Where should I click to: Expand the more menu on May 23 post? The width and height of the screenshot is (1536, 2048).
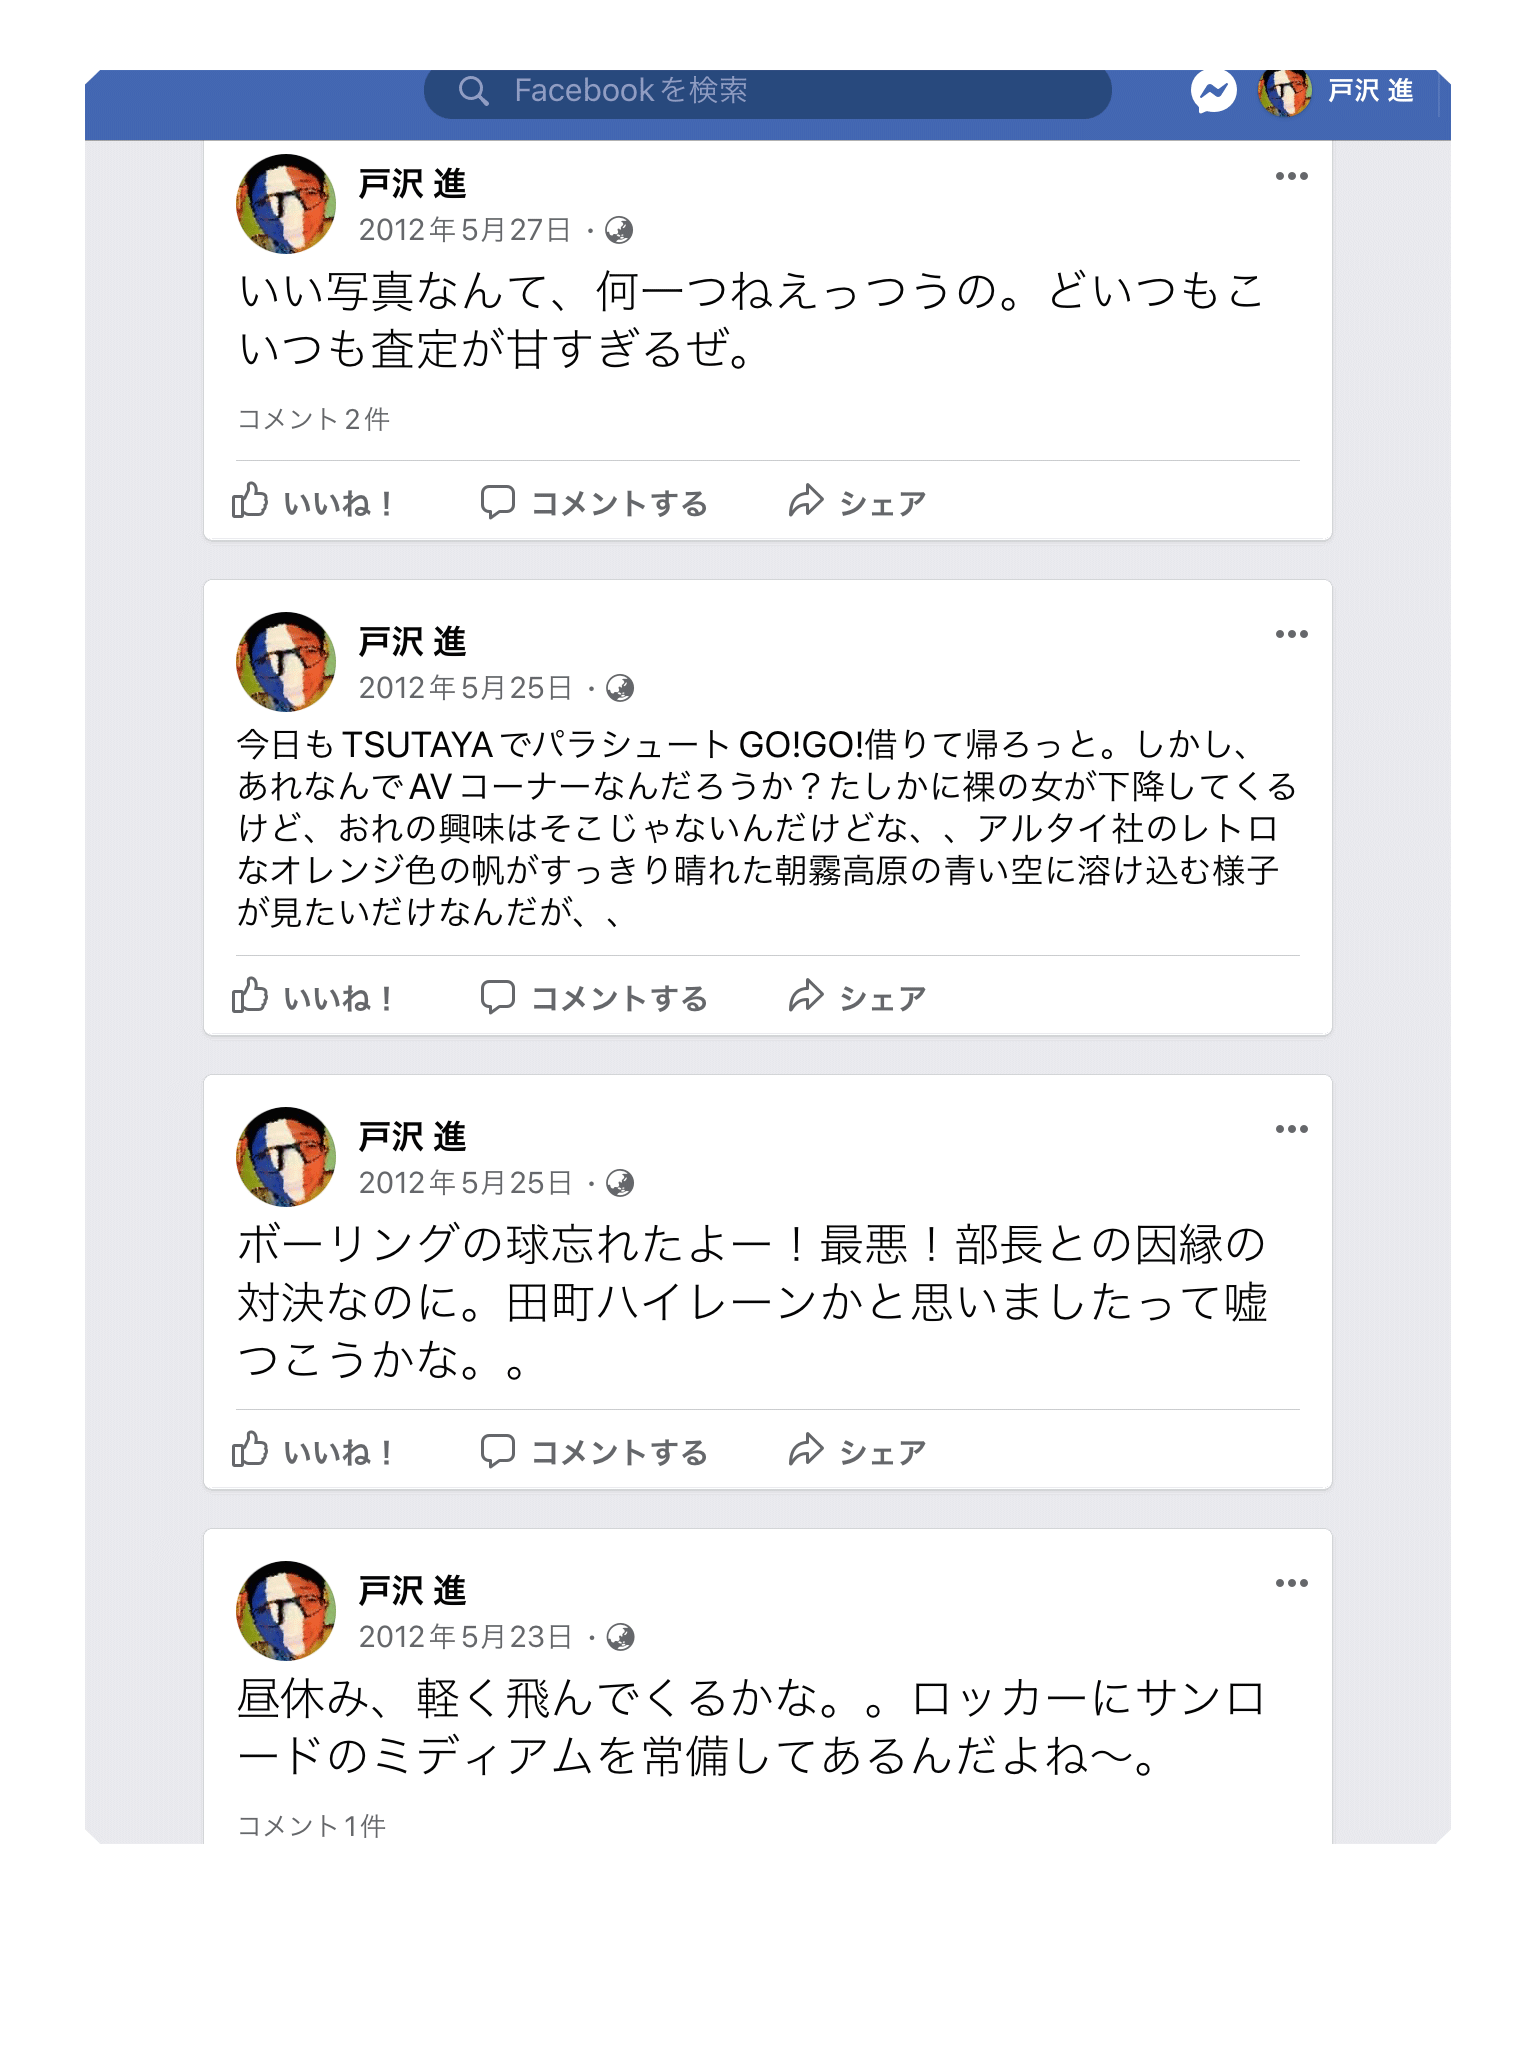[x=1291, y=1584]
